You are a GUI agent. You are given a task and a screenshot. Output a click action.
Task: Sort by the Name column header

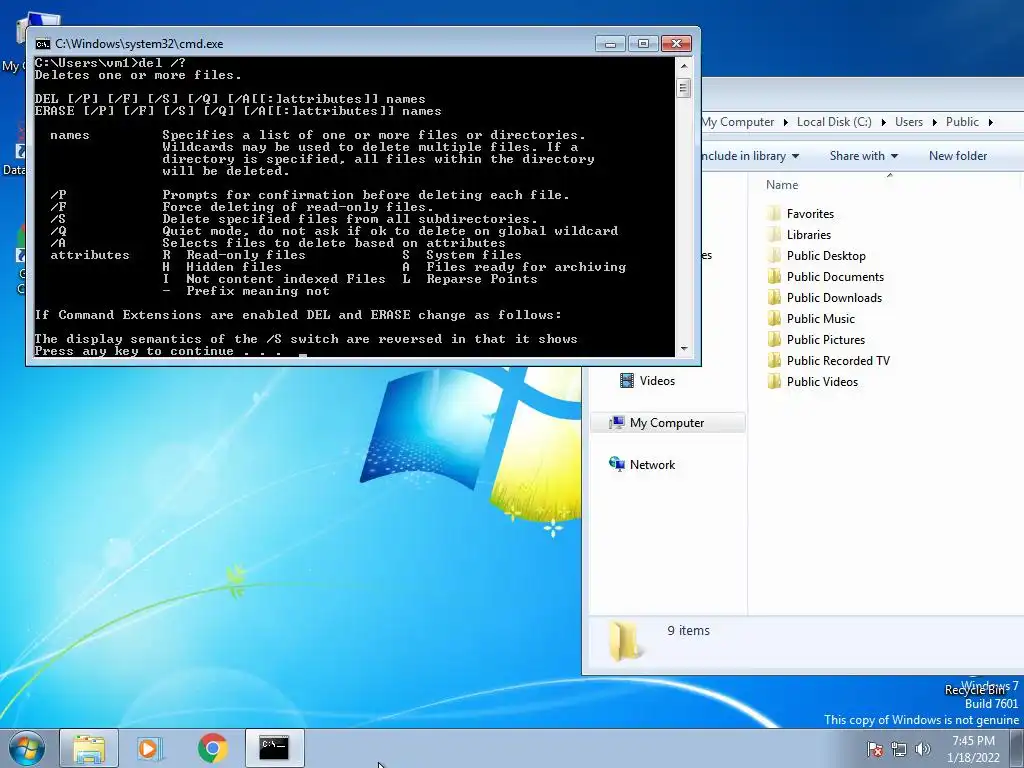(782, 185)
